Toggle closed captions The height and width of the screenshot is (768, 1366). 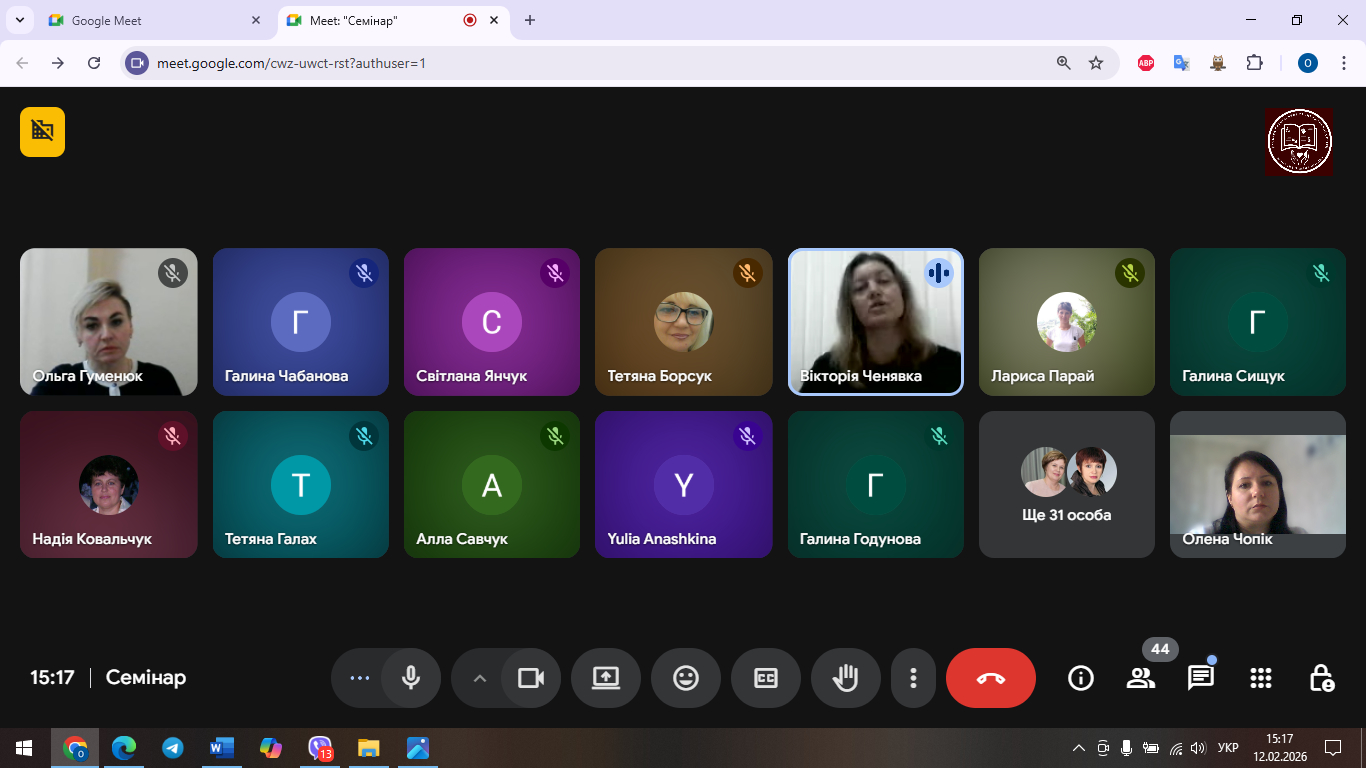[766, 678]
